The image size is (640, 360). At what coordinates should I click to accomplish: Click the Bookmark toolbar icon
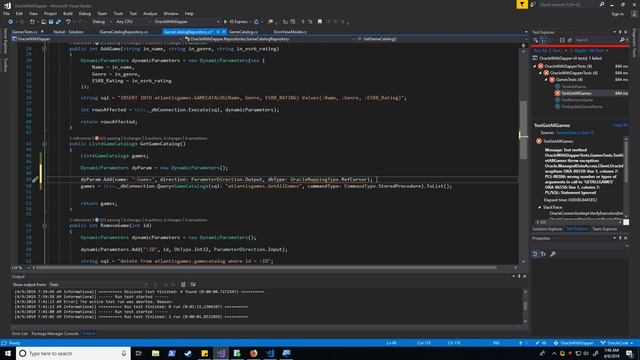pos(320,22)
